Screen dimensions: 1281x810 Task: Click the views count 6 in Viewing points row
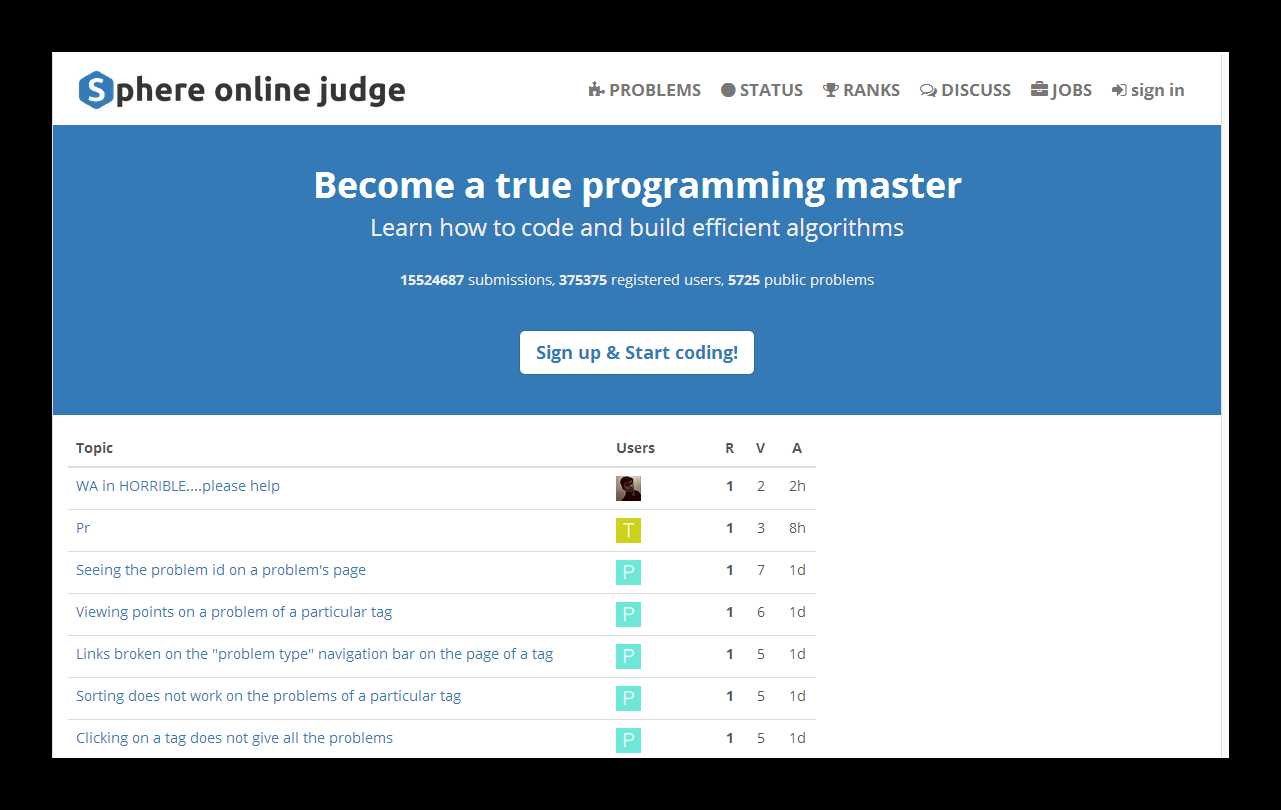tap(760, 612)
